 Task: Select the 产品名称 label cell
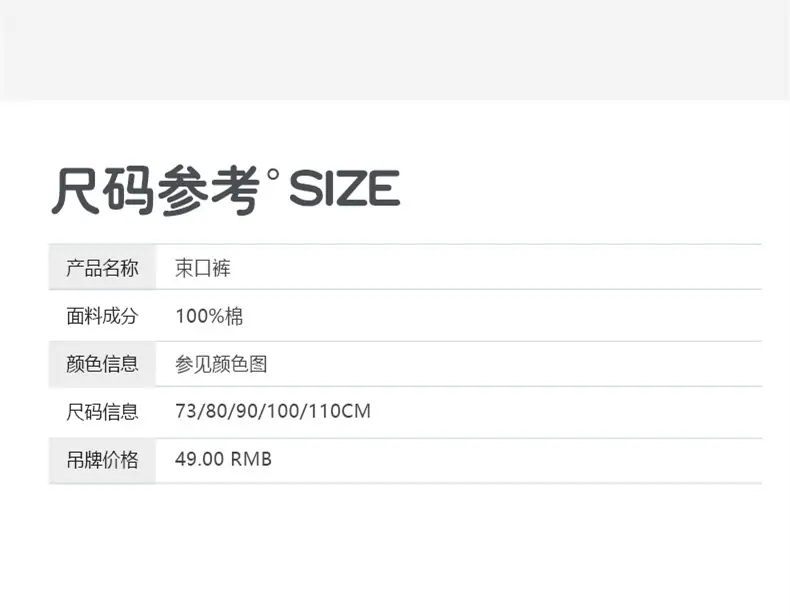102,267
